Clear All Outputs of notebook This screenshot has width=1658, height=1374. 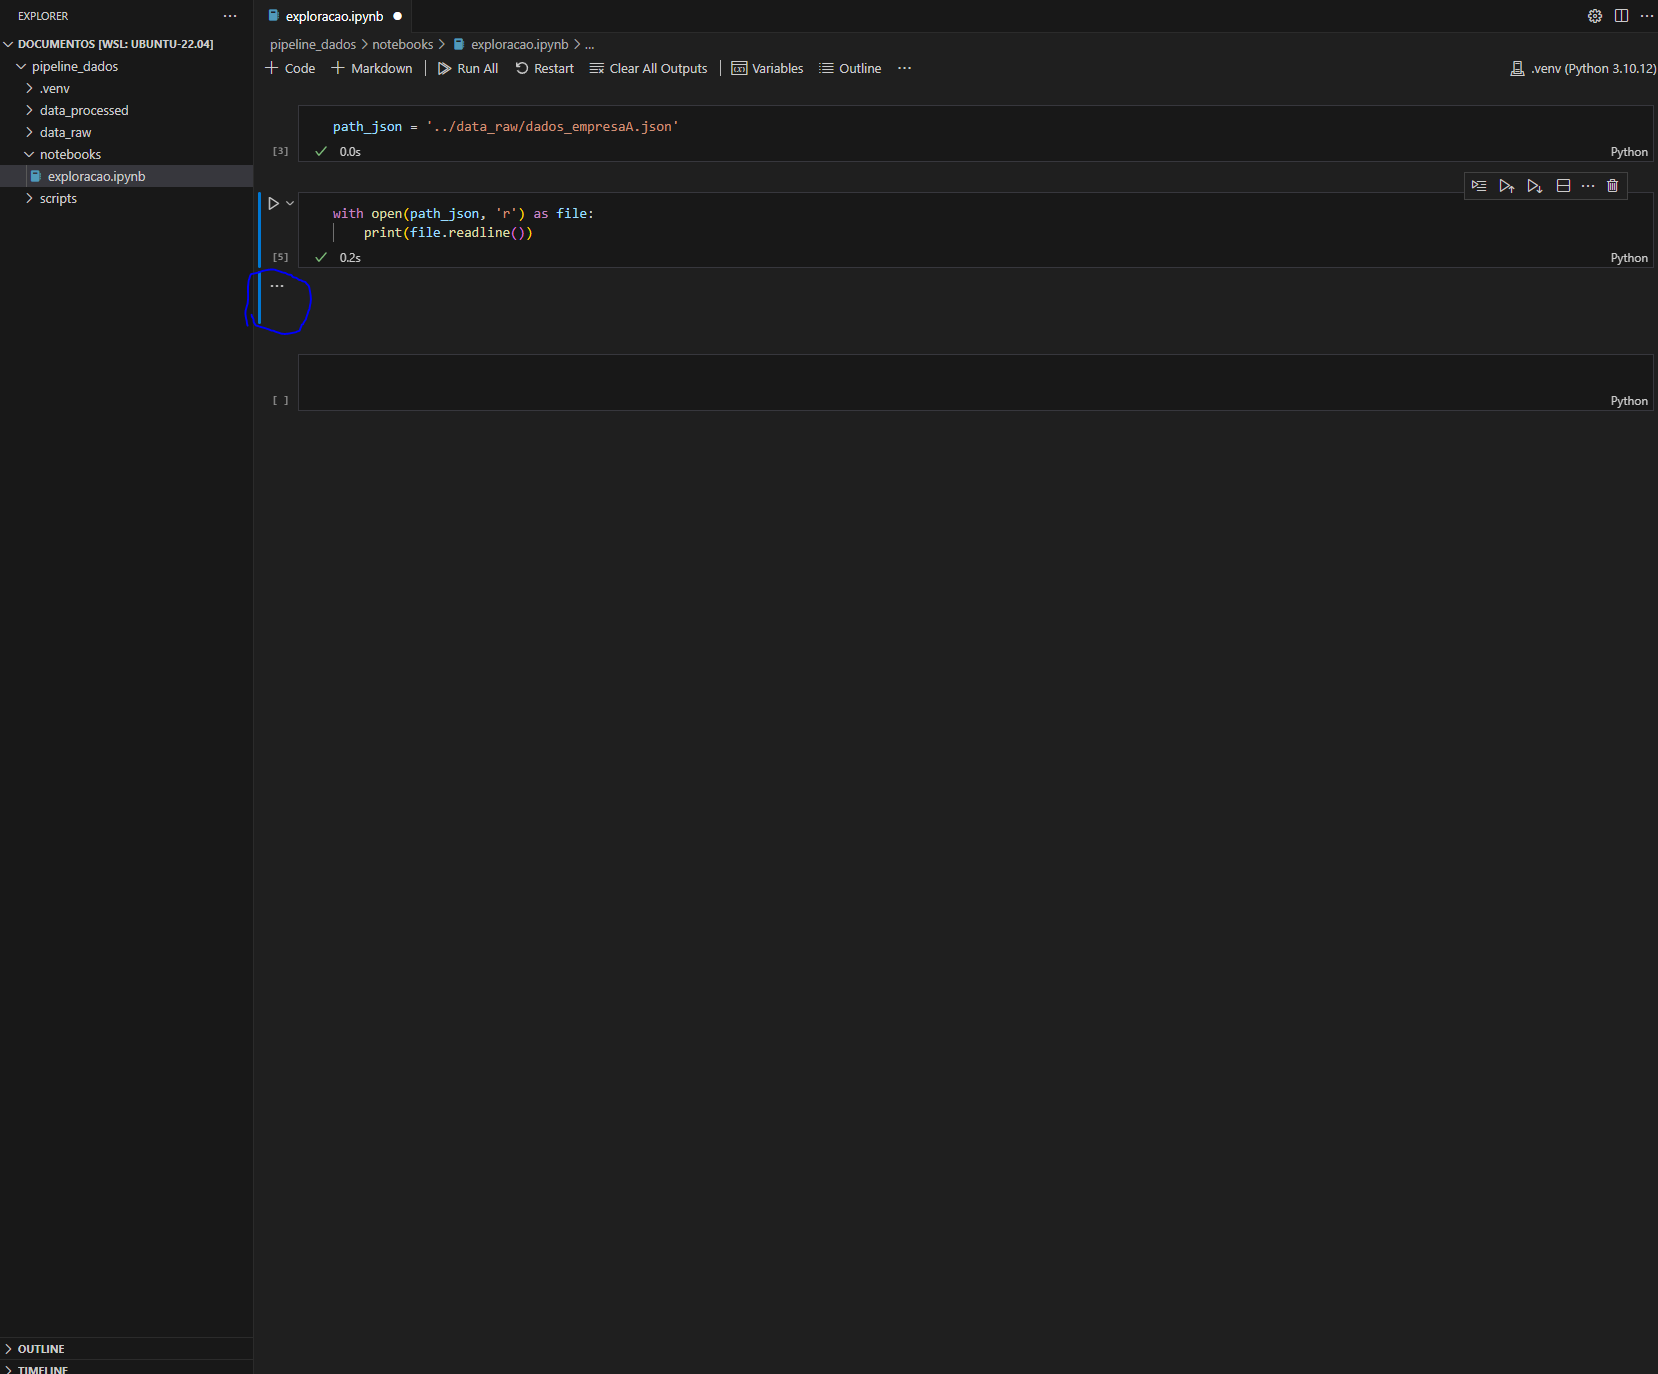click(x=648, y=68)
